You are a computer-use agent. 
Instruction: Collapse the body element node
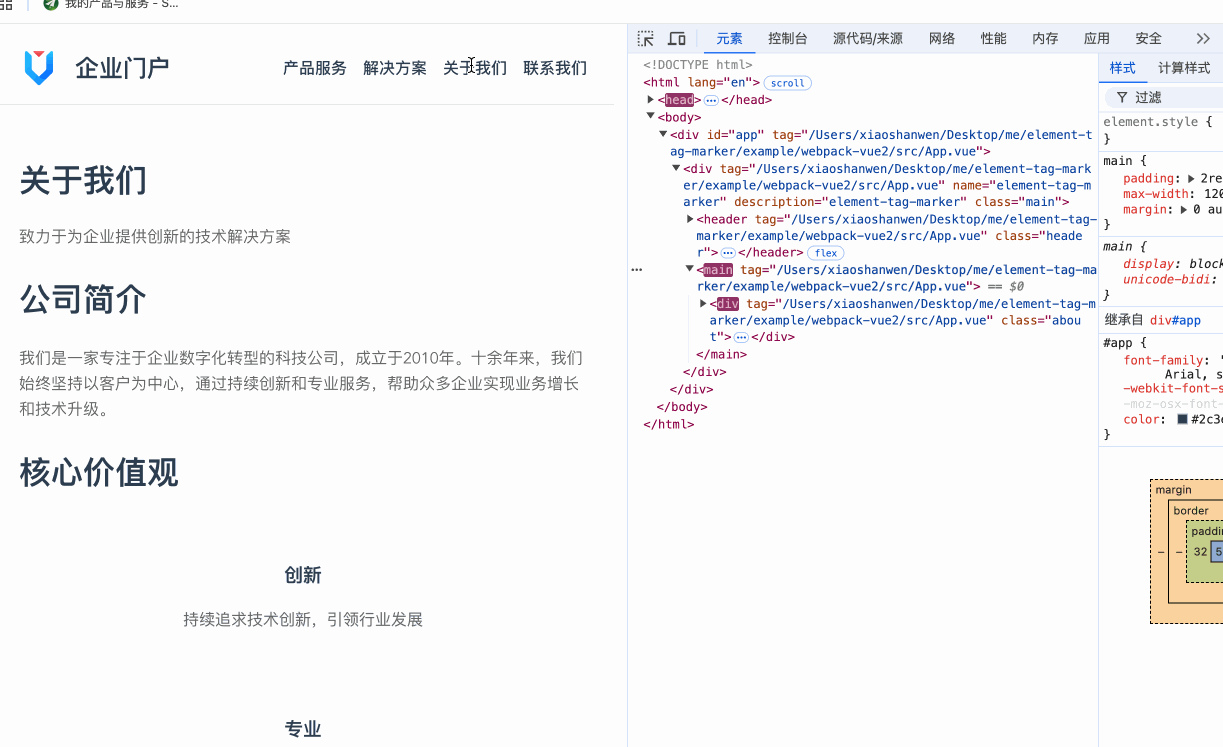tap(651, 117)
